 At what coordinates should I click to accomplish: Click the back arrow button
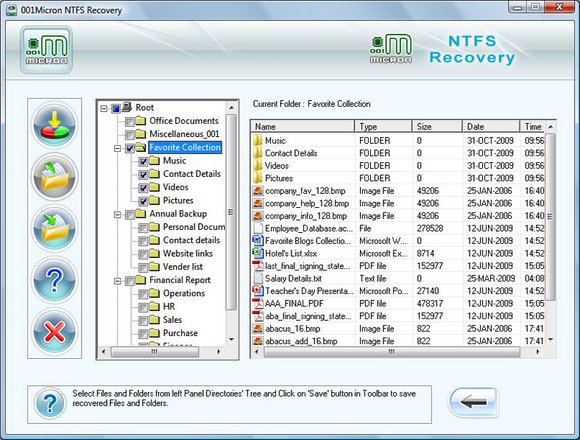473,402
